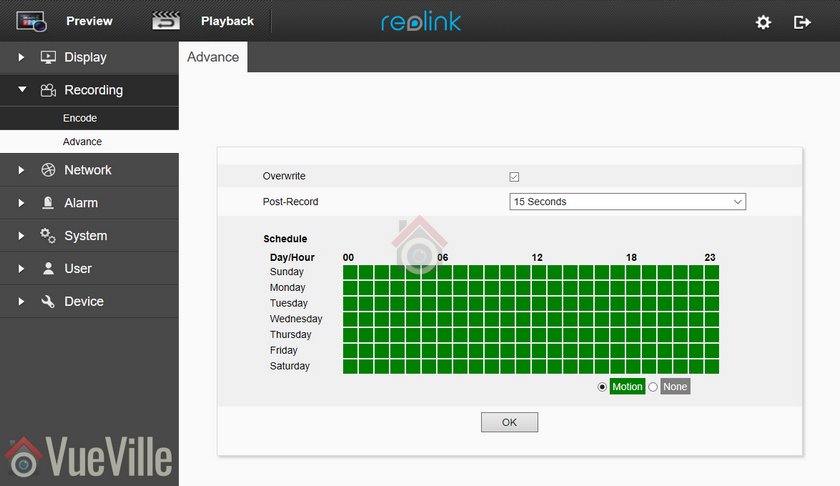This screenshot has height=486, width=840.
Task: Click the green Motion legend label
Action: pos(627,387)
